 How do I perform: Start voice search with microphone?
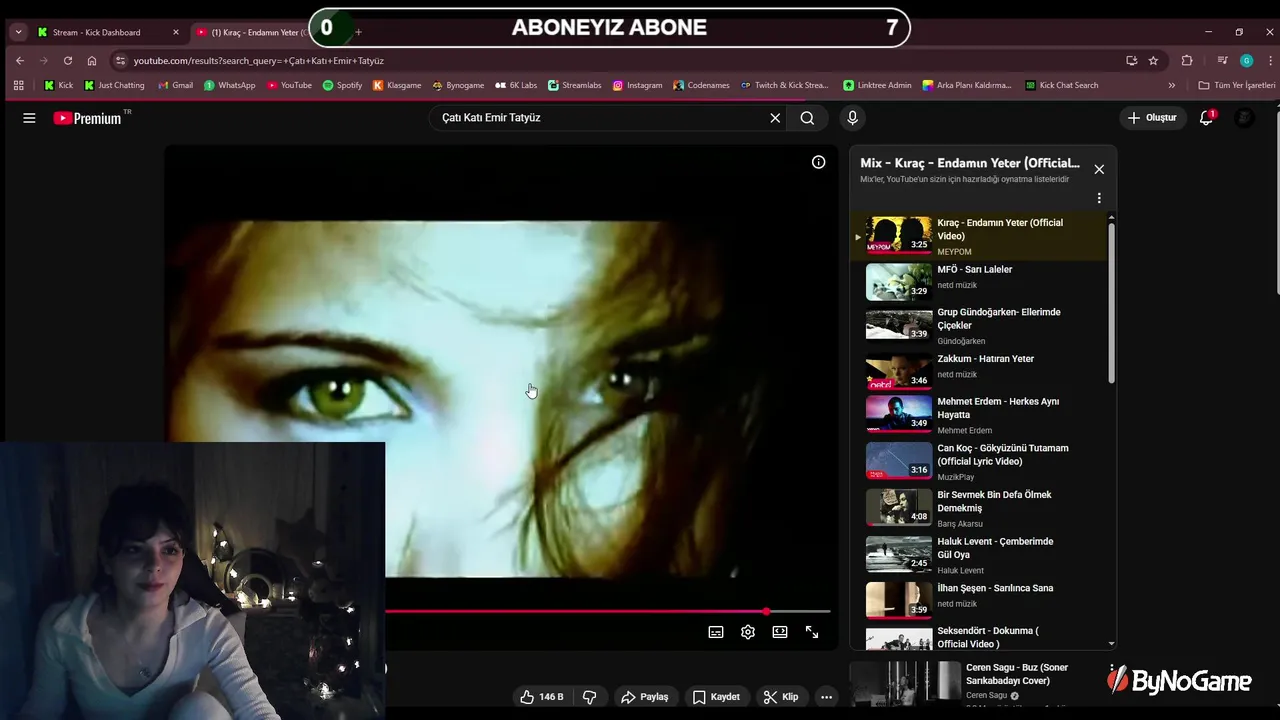pos(852,118)
